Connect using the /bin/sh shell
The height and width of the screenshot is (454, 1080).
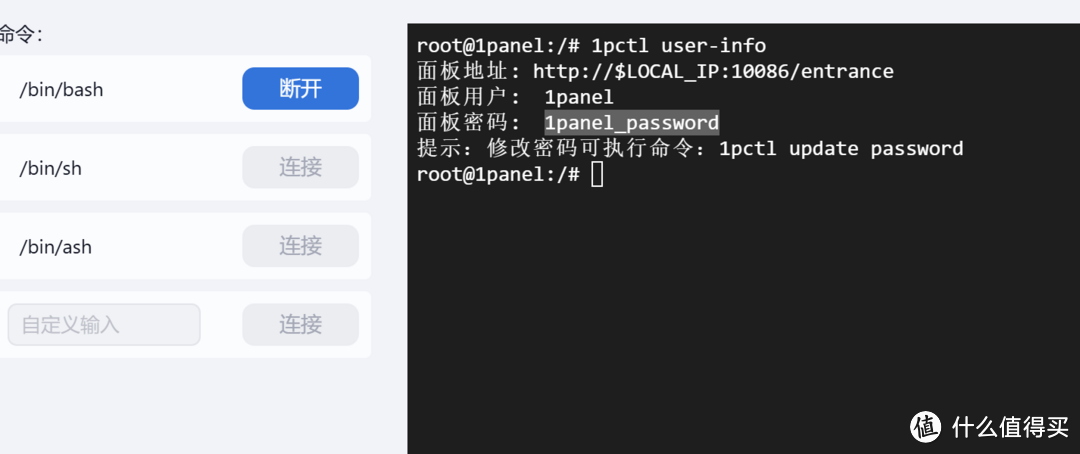300,167
